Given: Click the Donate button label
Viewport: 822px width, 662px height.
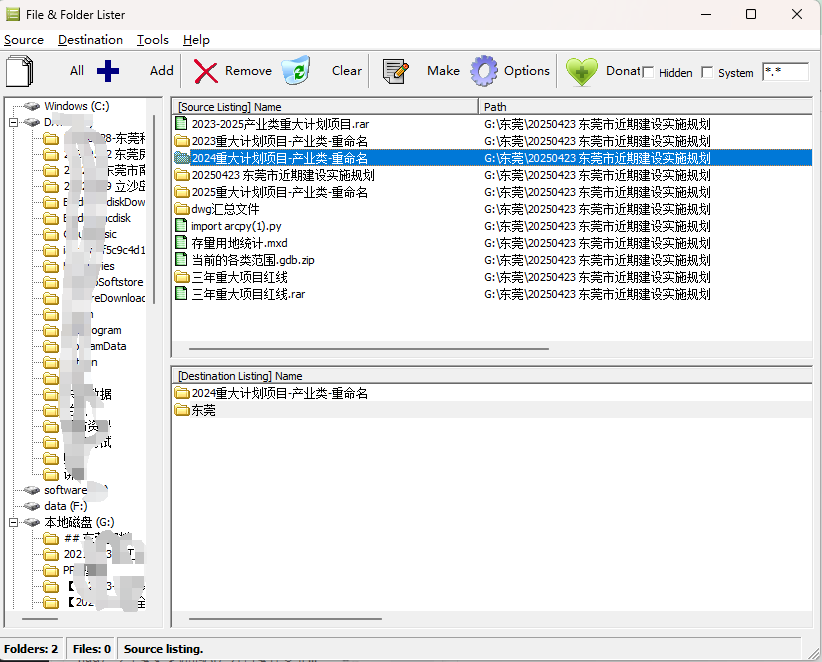Looking at the screenshot, I should (623, 71).
